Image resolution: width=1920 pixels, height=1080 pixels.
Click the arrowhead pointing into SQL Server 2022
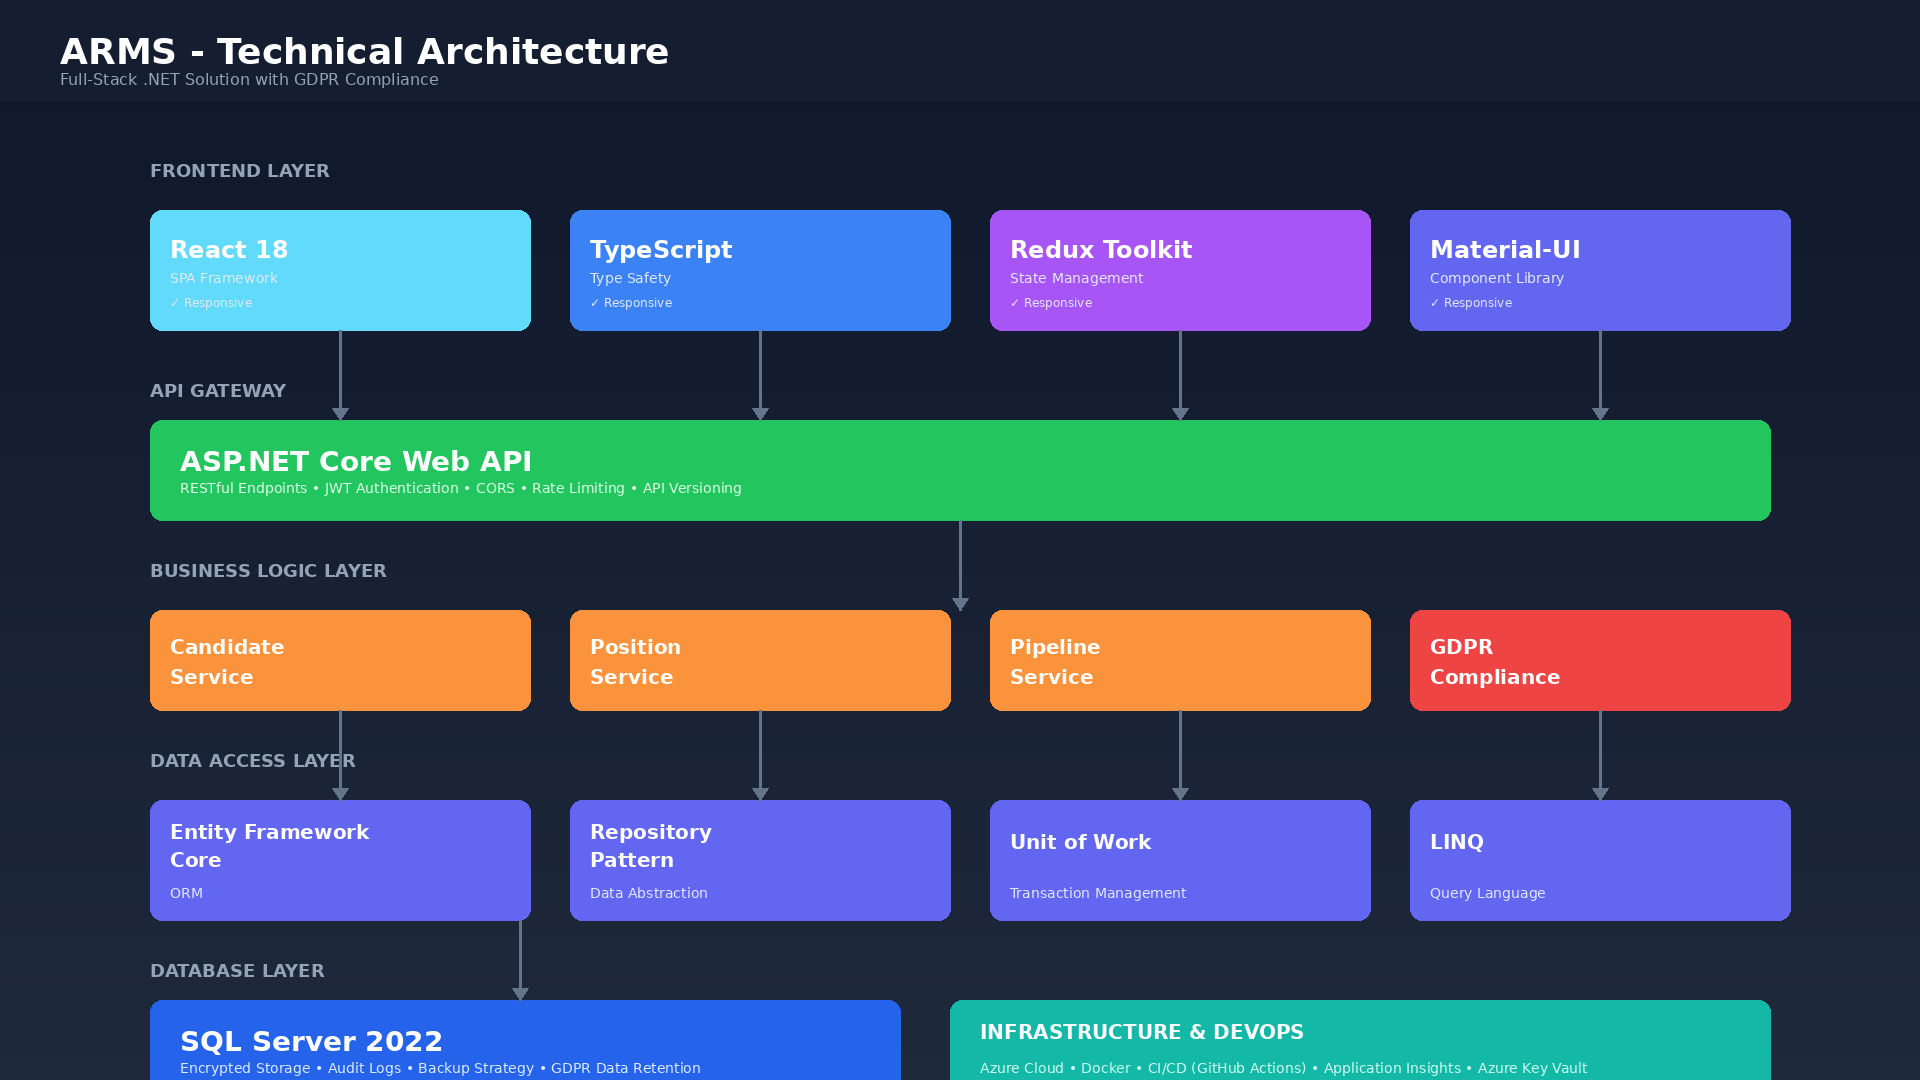tap(520, 993)
